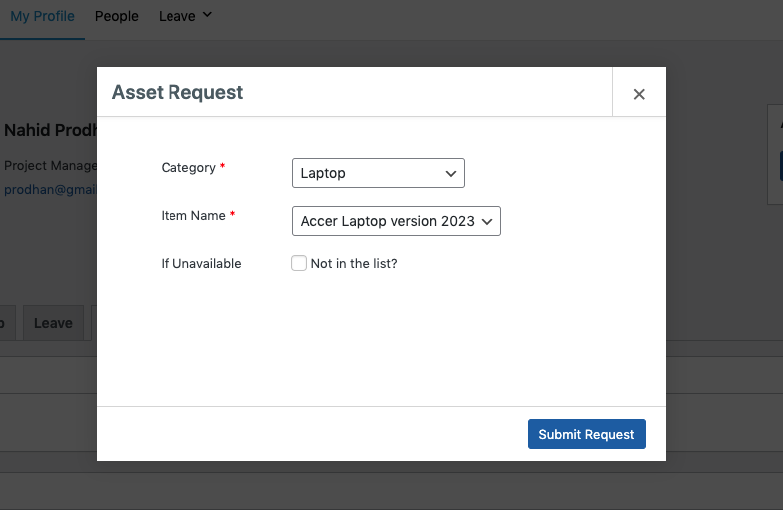Click the Asset Request dialog title
Viewport: 783px width, 510px height.
(x=178, y=92)
